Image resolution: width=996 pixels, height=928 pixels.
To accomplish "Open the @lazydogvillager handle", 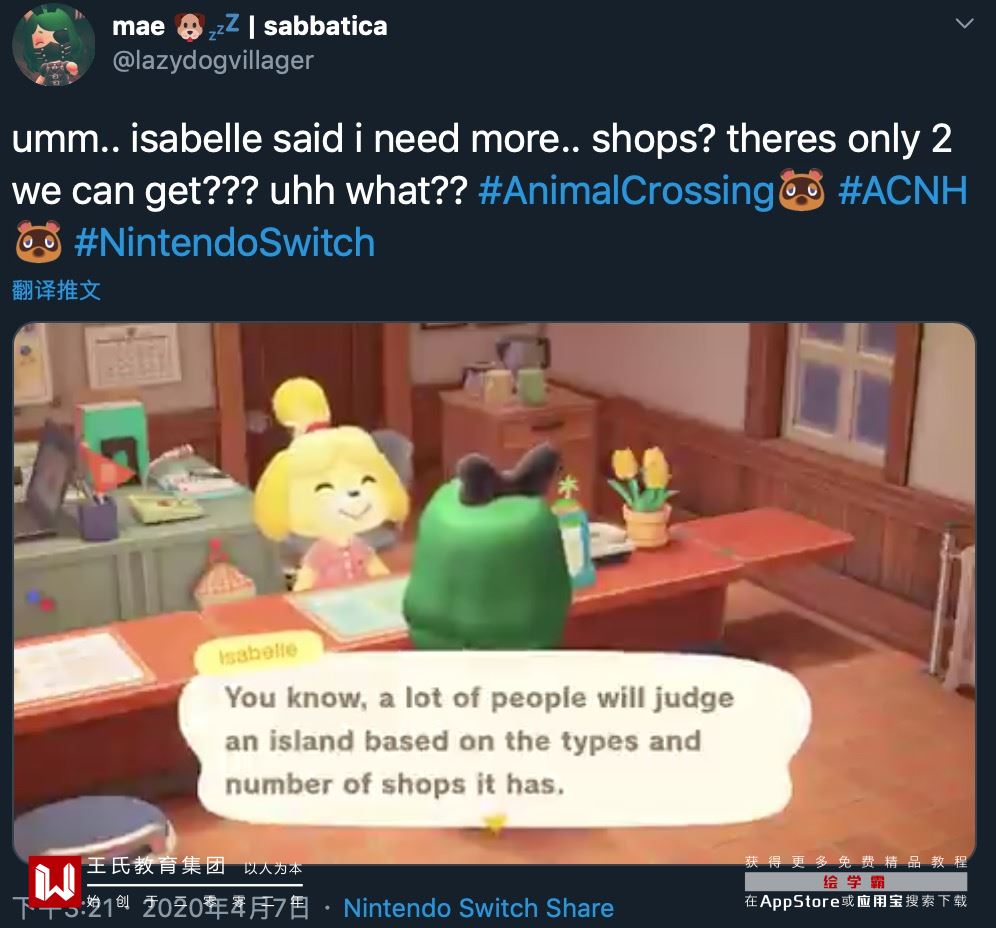I will coord(213,60).
